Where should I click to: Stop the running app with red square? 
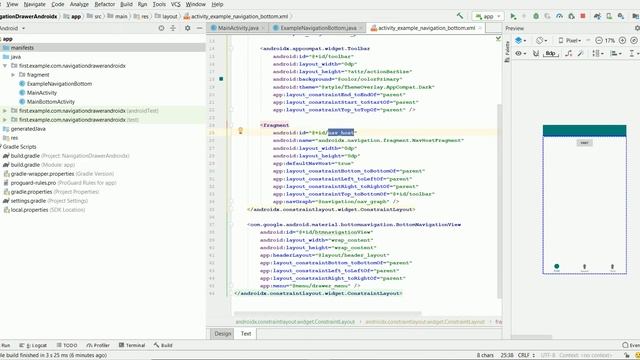[x=583, y=16]
